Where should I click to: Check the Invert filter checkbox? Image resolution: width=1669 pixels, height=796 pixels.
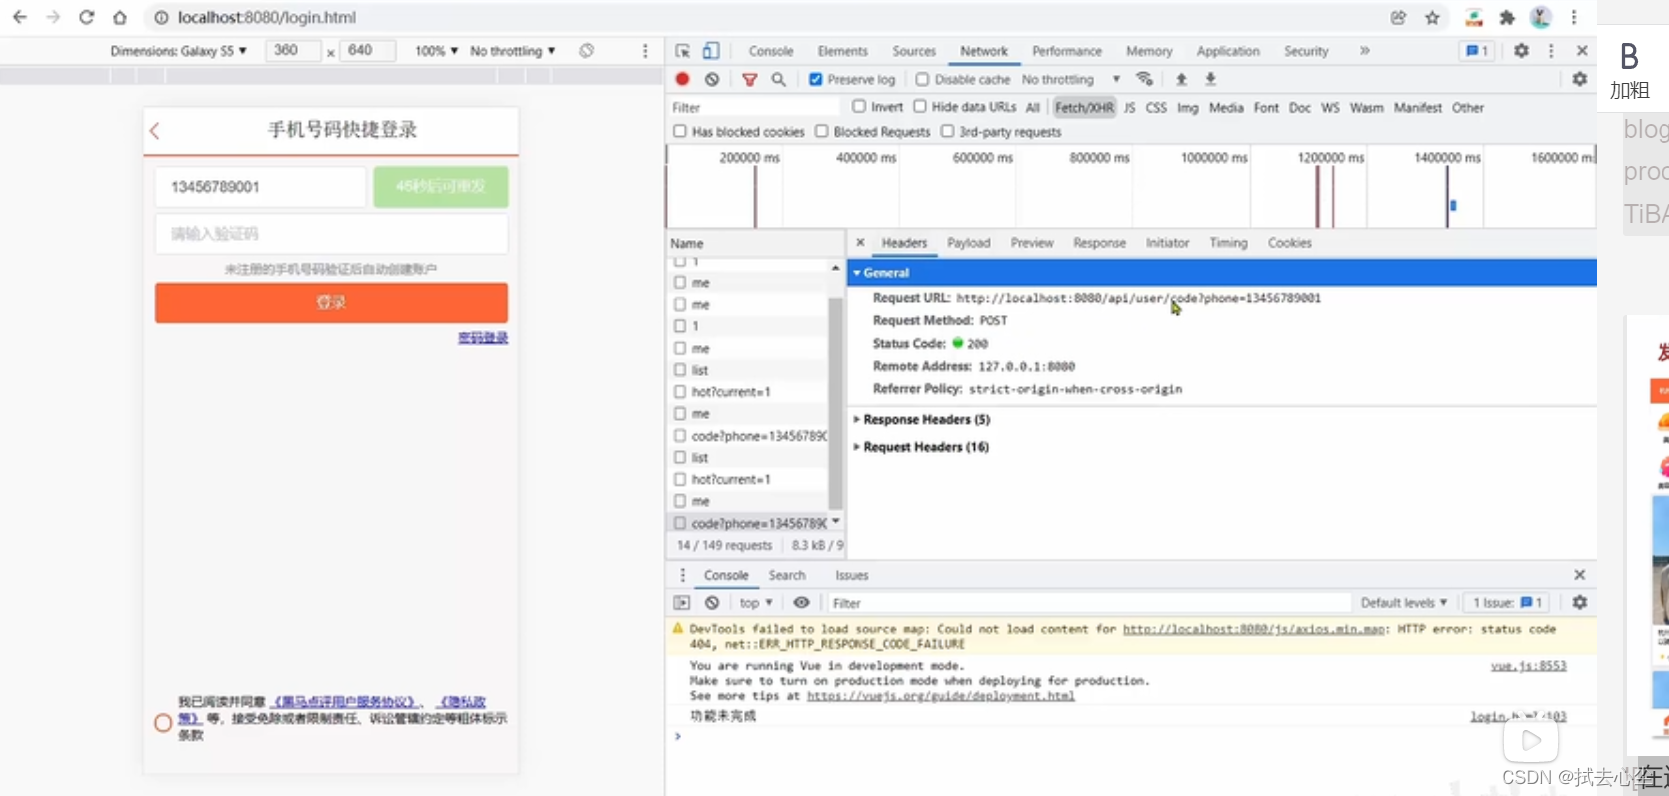859,106
